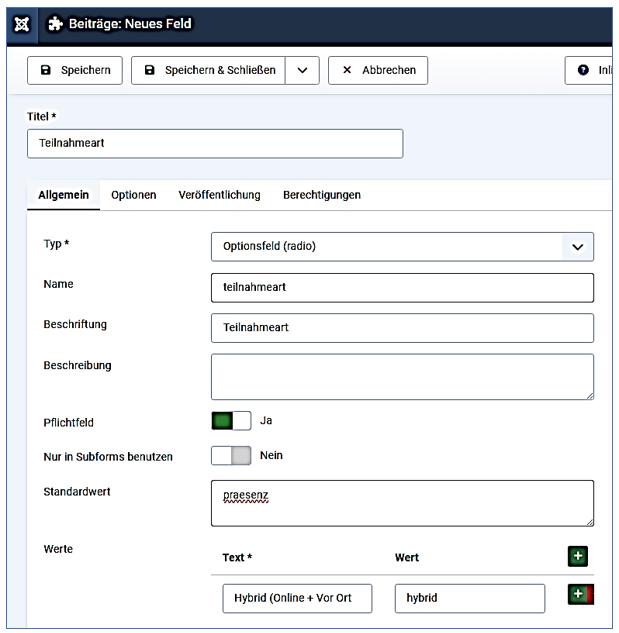
Task: Click the Speichern button
Action: (x=75, y=70)
